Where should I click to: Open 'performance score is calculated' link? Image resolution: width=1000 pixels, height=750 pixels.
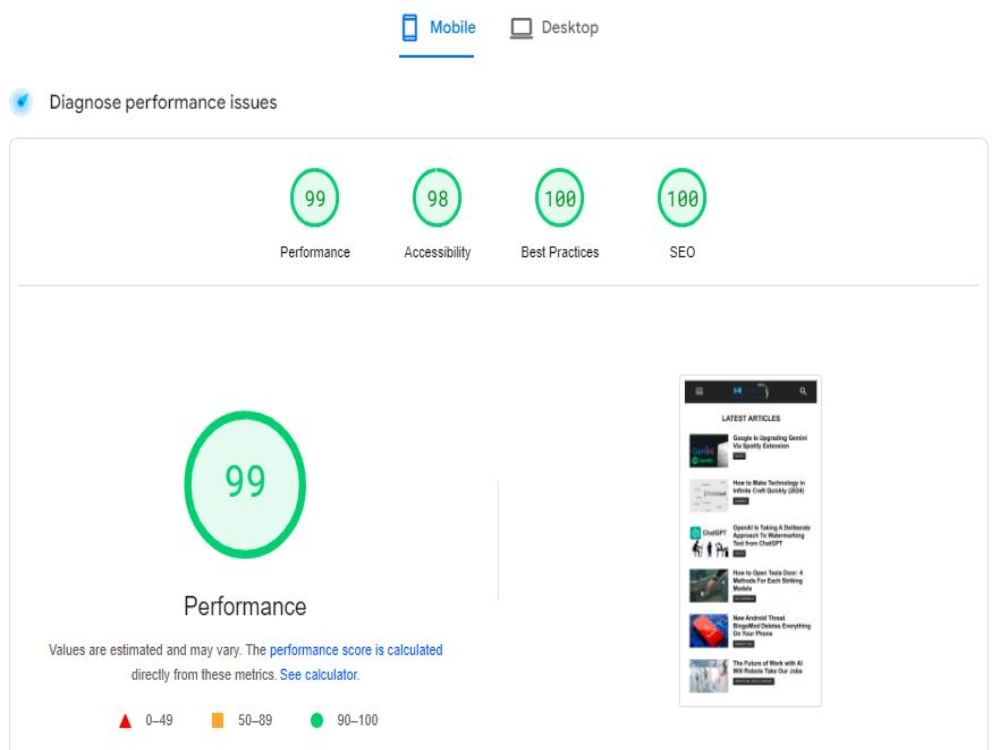(356, 650)
